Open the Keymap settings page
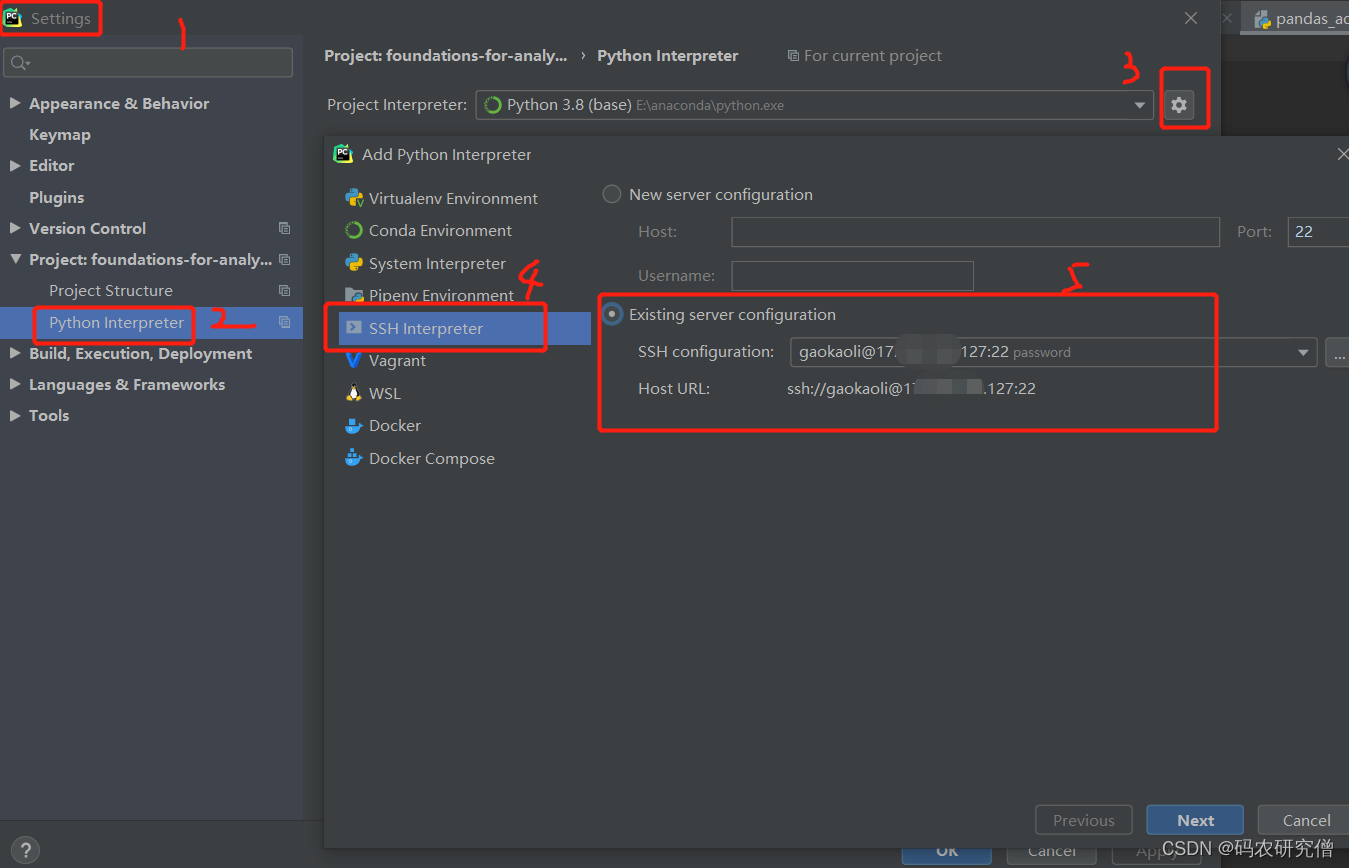This screenshot has width=1349, height=868. click(60, 134)
